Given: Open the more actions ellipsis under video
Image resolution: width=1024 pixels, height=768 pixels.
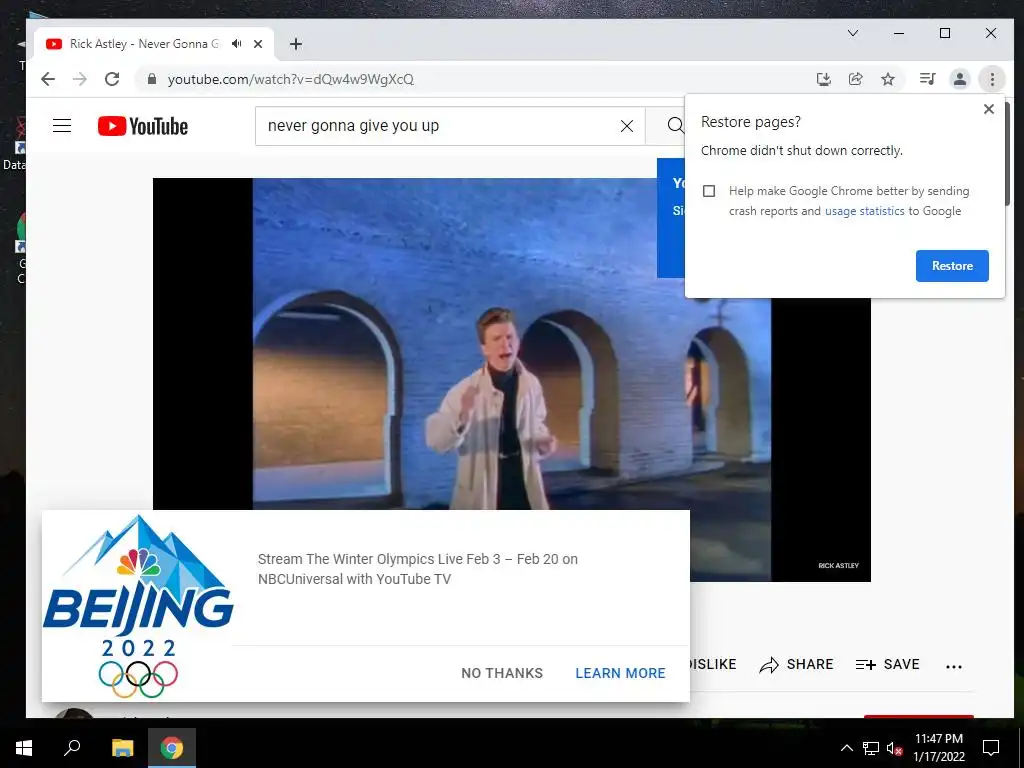Looking at the screenshot, I should click(953, 666).
